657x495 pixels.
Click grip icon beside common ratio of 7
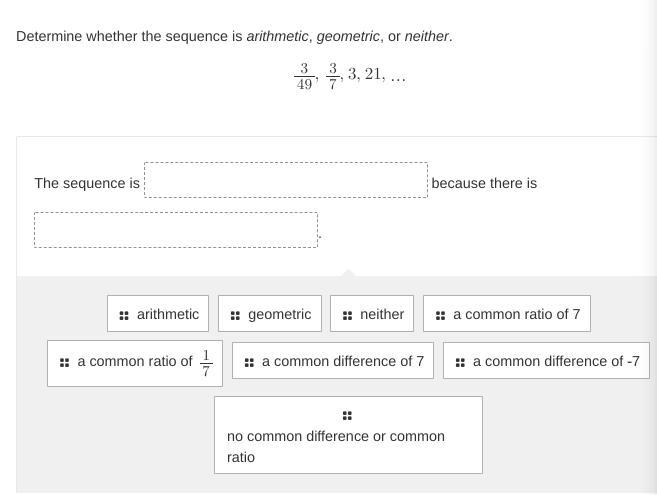(x=440, y=315)
